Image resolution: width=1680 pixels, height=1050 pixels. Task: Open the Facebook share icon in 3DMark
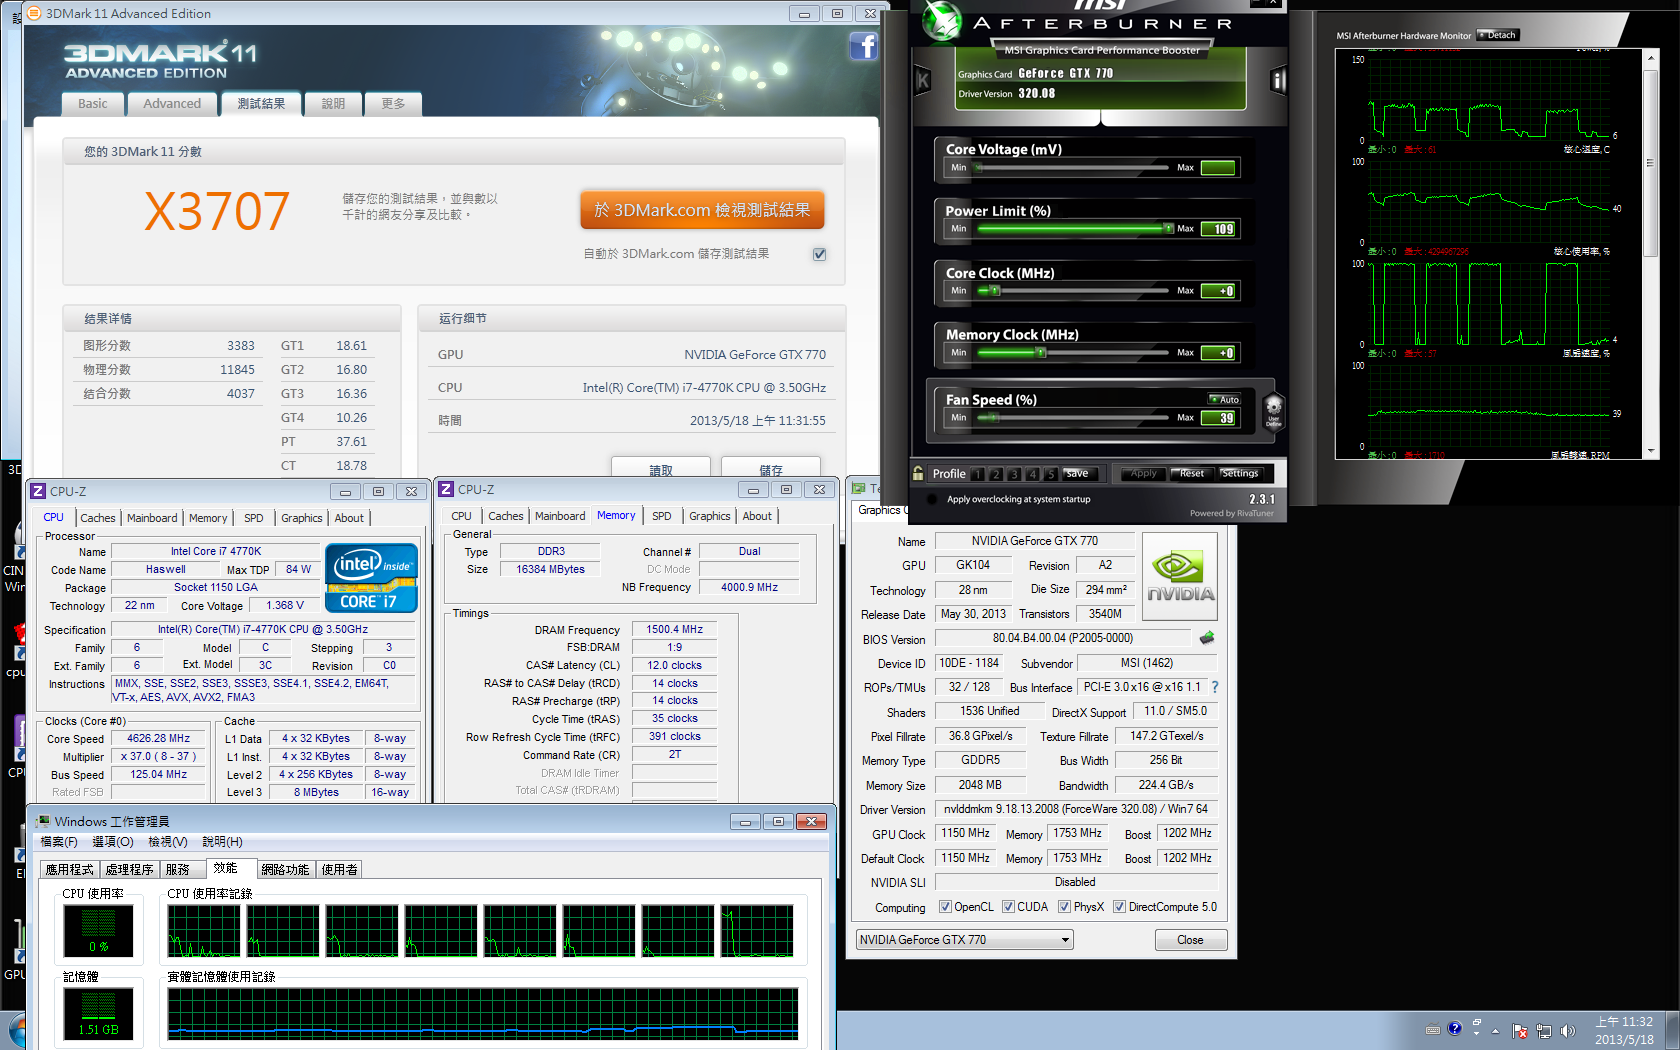pyautogui.click(x=864, y=46)
